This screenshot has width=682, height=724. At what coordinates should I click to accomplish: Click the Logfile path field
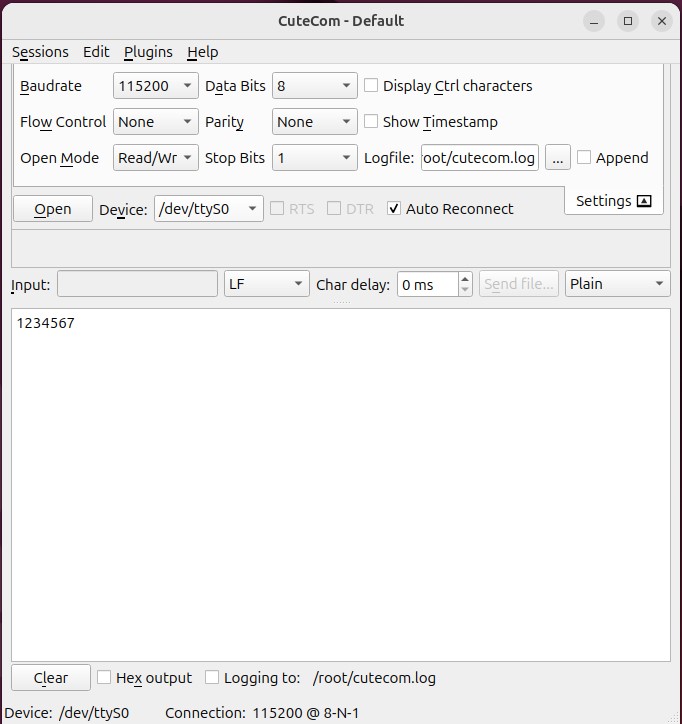(x=480, y=157)
